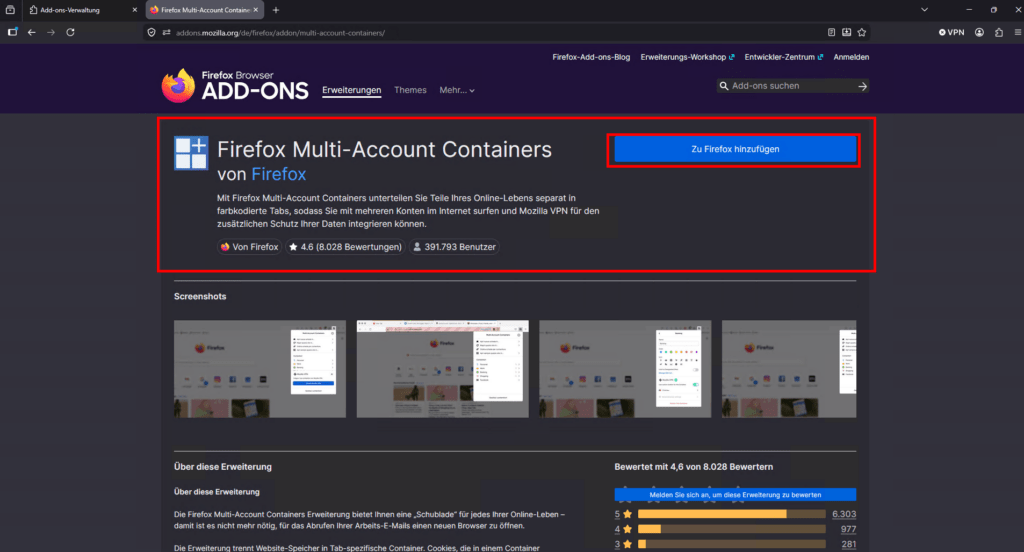The width and height of the screenshot is (1024, 552).
Task: Go back with the browser back arrow
Action: pyautogui.click(x=31, y=32)
